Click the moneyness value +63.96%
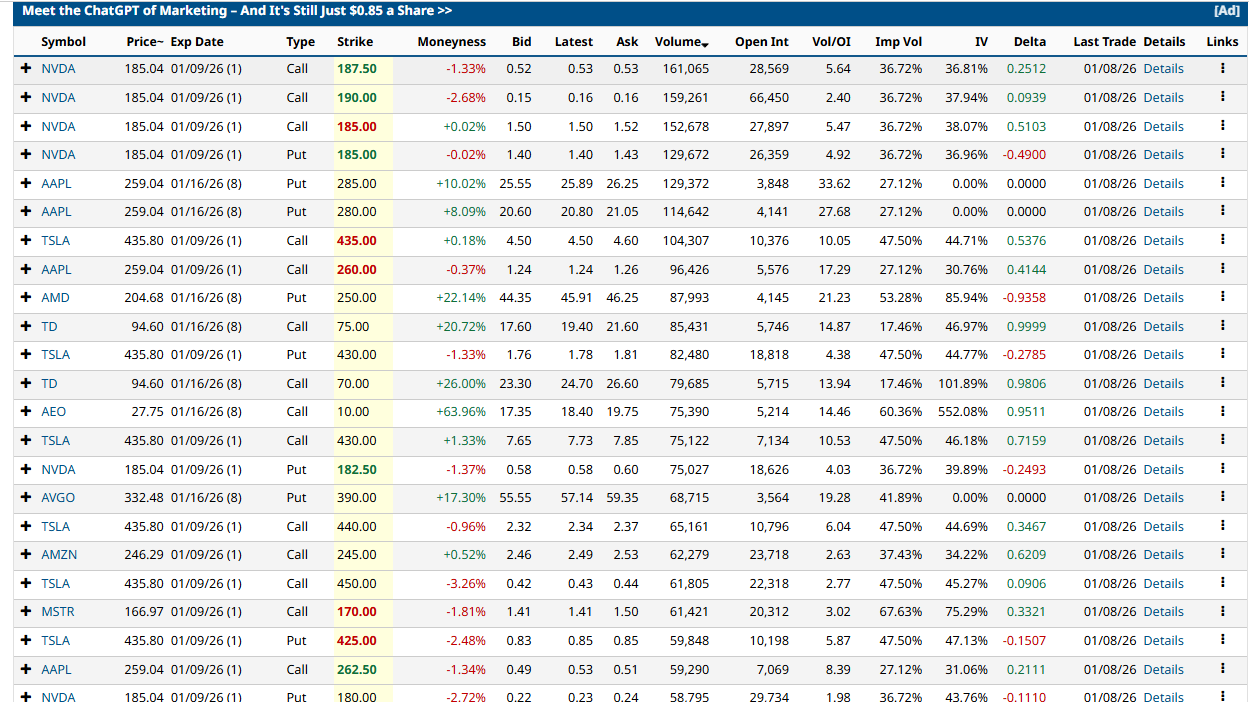 pyautogui.click(x=461, y=412)
